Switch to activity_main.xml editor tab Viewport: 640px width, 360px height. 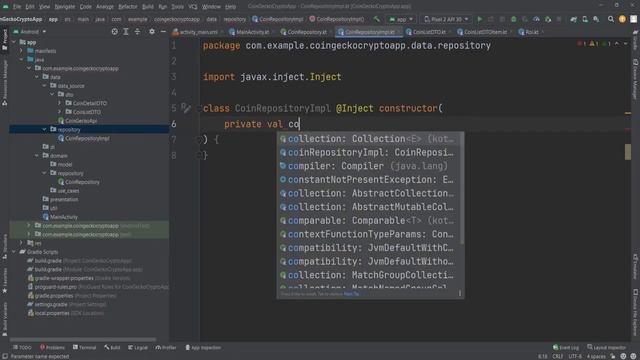(196, 31)
